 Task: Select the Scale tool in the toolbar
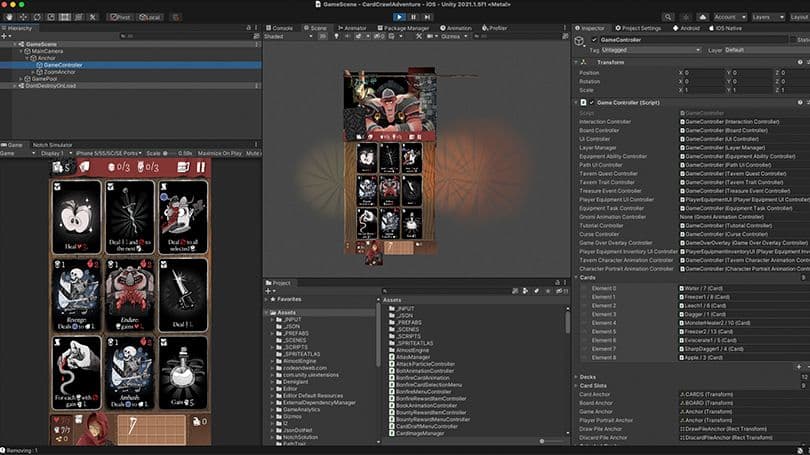pos(51,17)
